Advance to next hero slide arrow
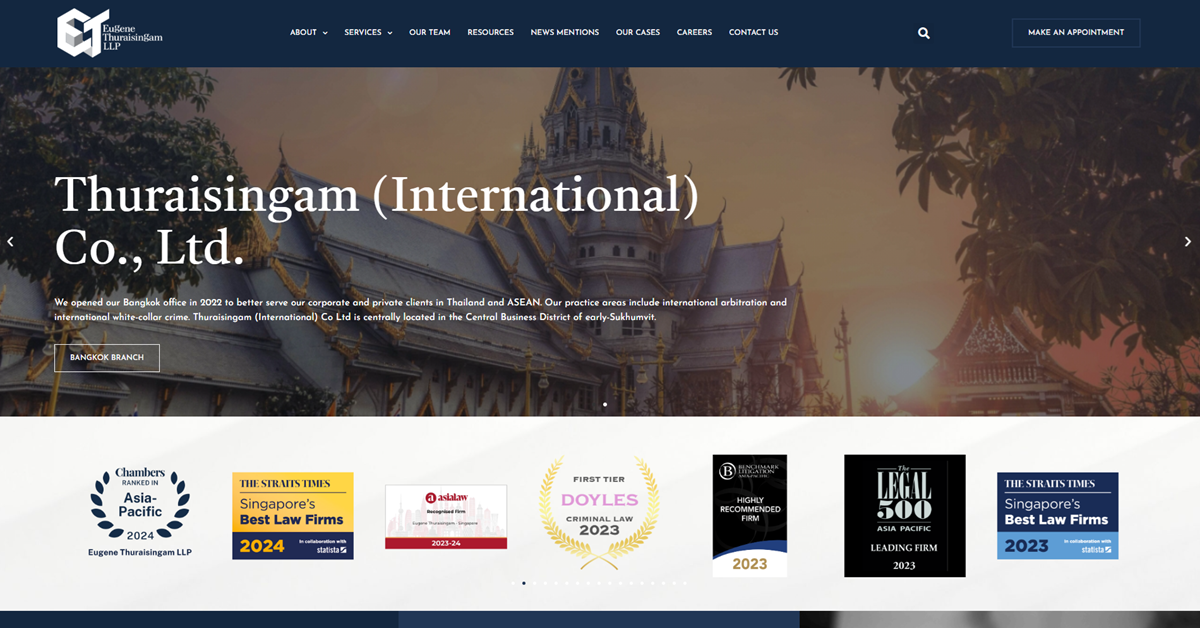Image resolution: width=1200 pixels, height=628 pixels. pos(1188,242)
